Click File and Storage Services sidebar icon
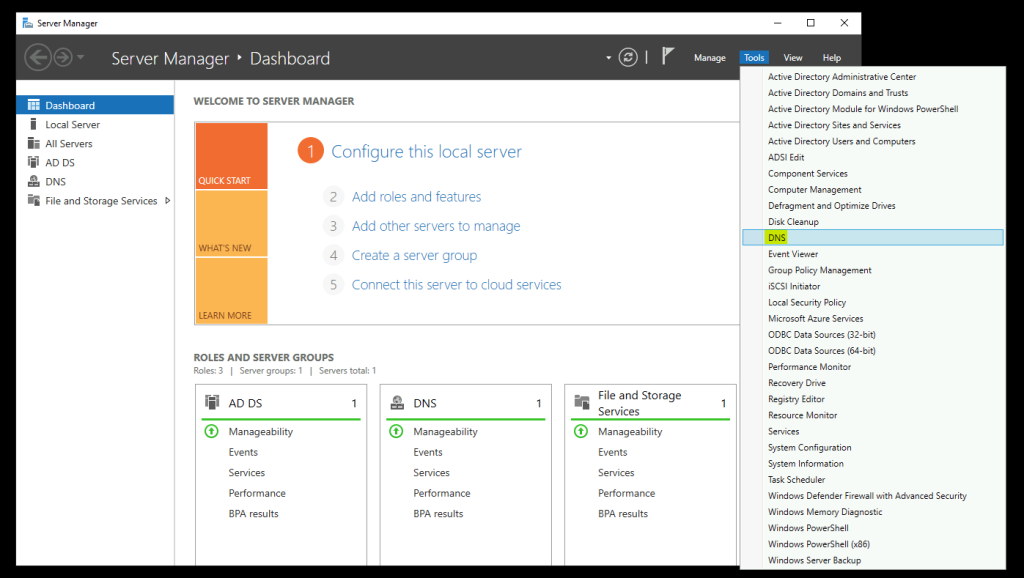The width and height of the screenshot is (1024, 578). 33,200
